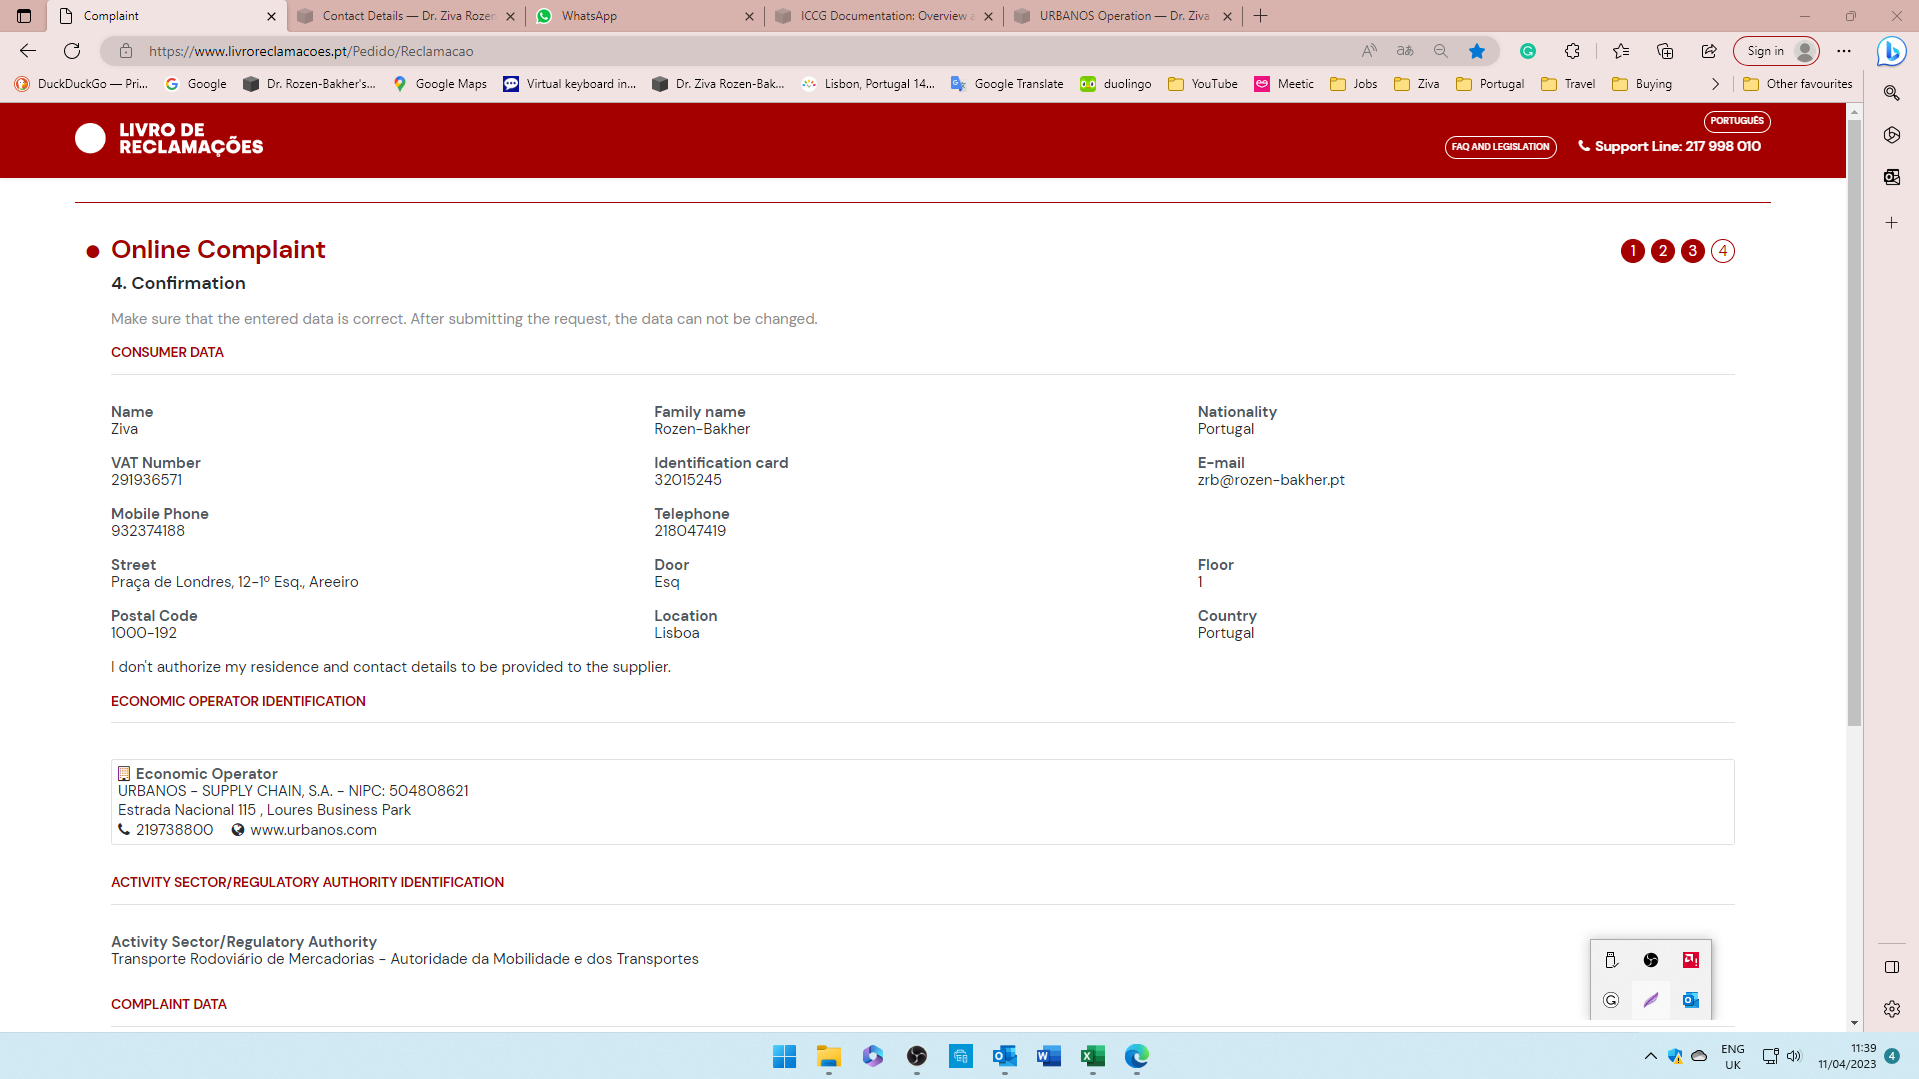Open the Travel favourites folder
Viewport: 1919px width, 1079px height.
(1568, 84)
